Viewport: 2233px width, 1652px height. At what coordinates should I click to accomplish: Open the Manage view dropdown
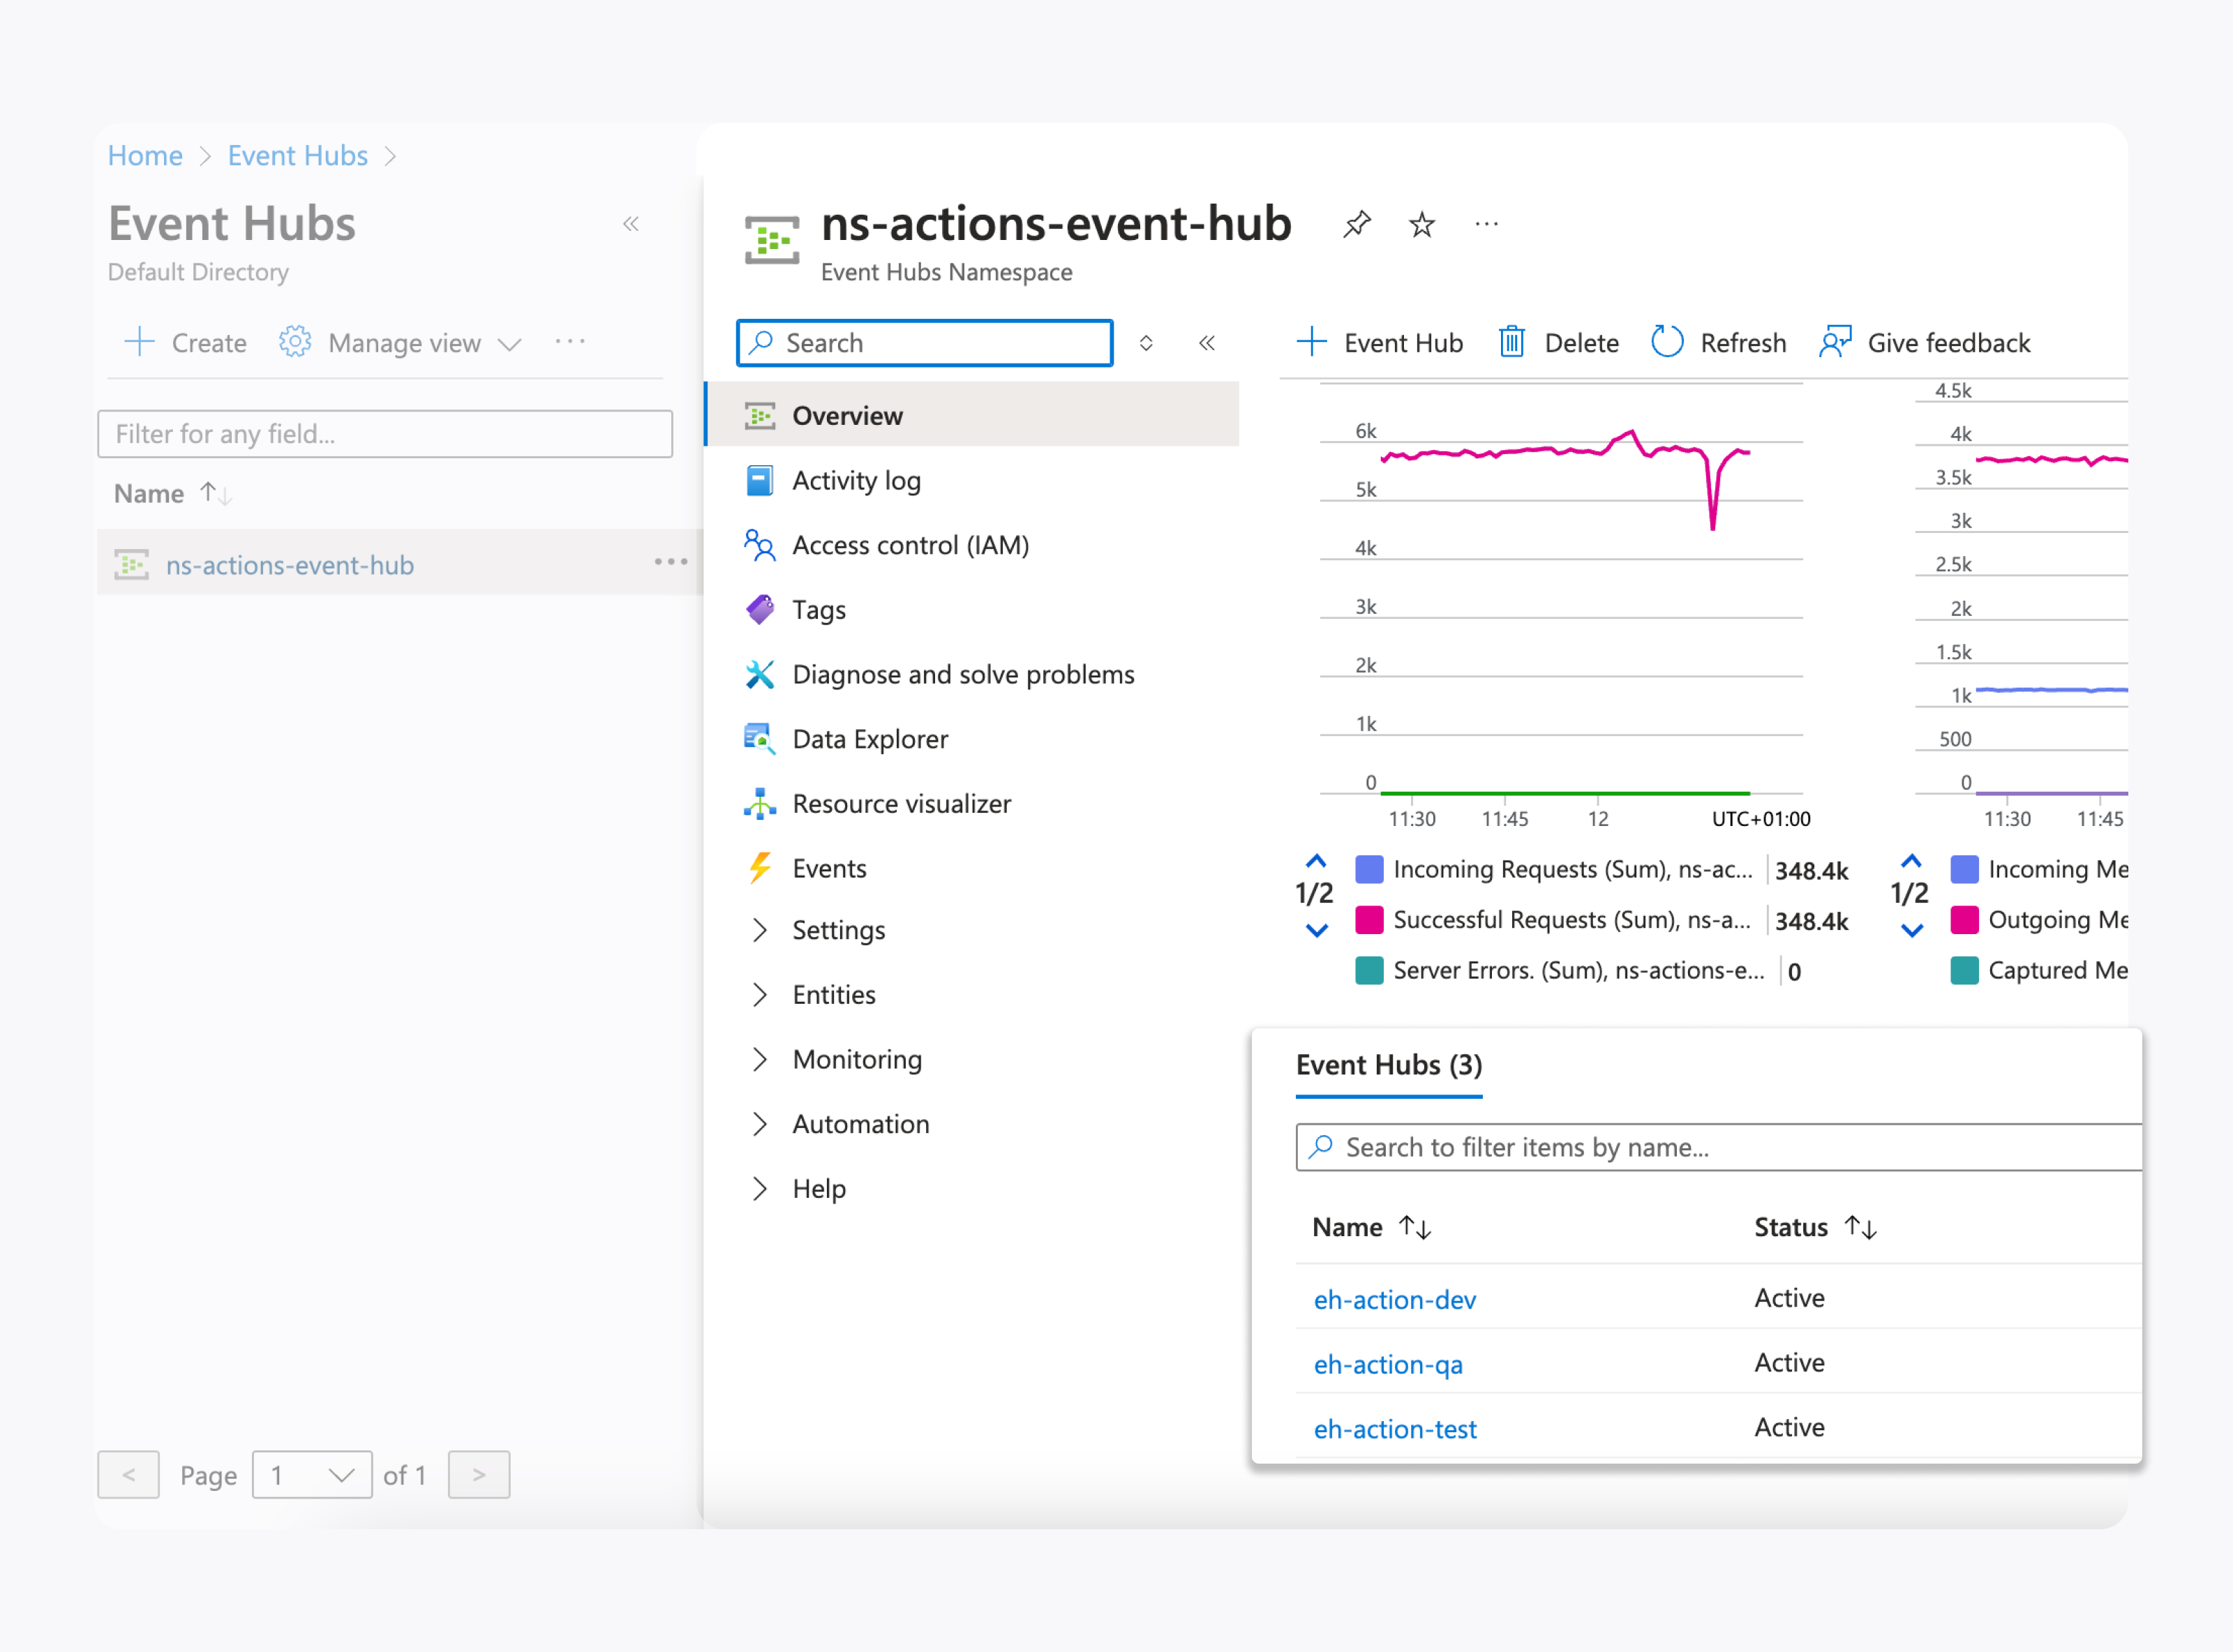[x=401, y=343]
